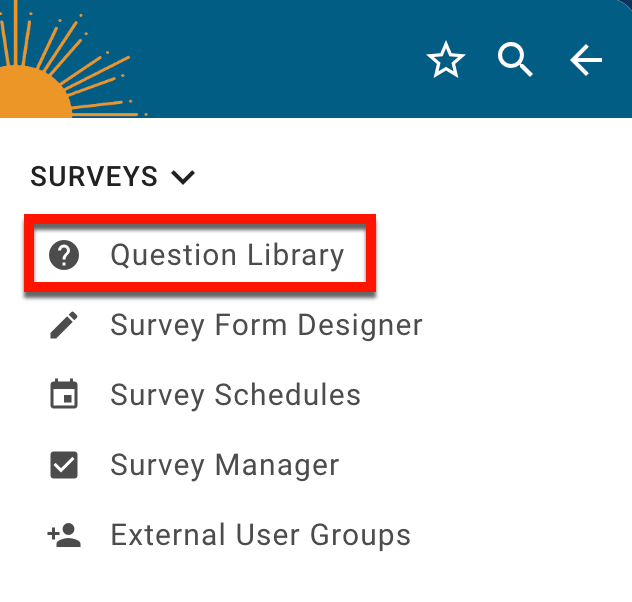Click the question mark circle icon
632x602 pixels.
64,256
